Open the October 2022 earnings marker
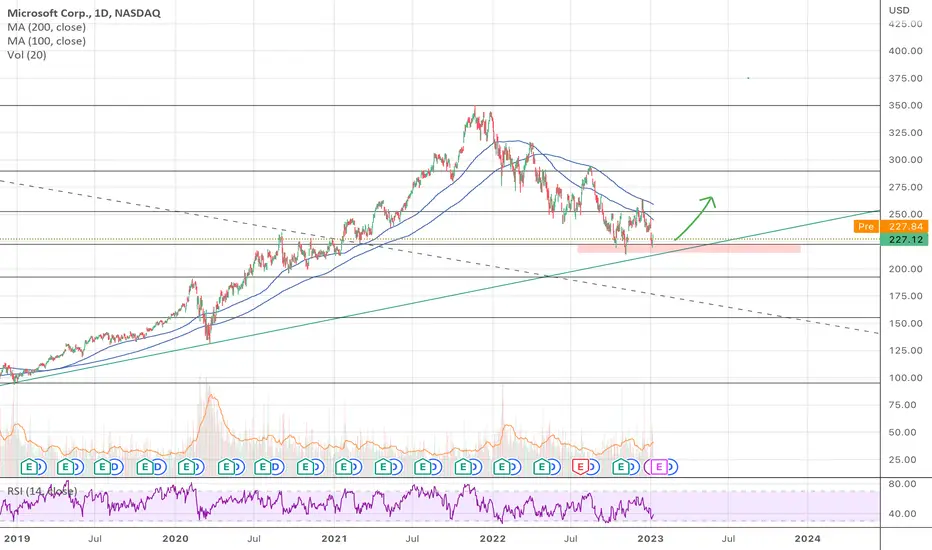This screenshot has height=550, width=932. [x=621, y=467]
